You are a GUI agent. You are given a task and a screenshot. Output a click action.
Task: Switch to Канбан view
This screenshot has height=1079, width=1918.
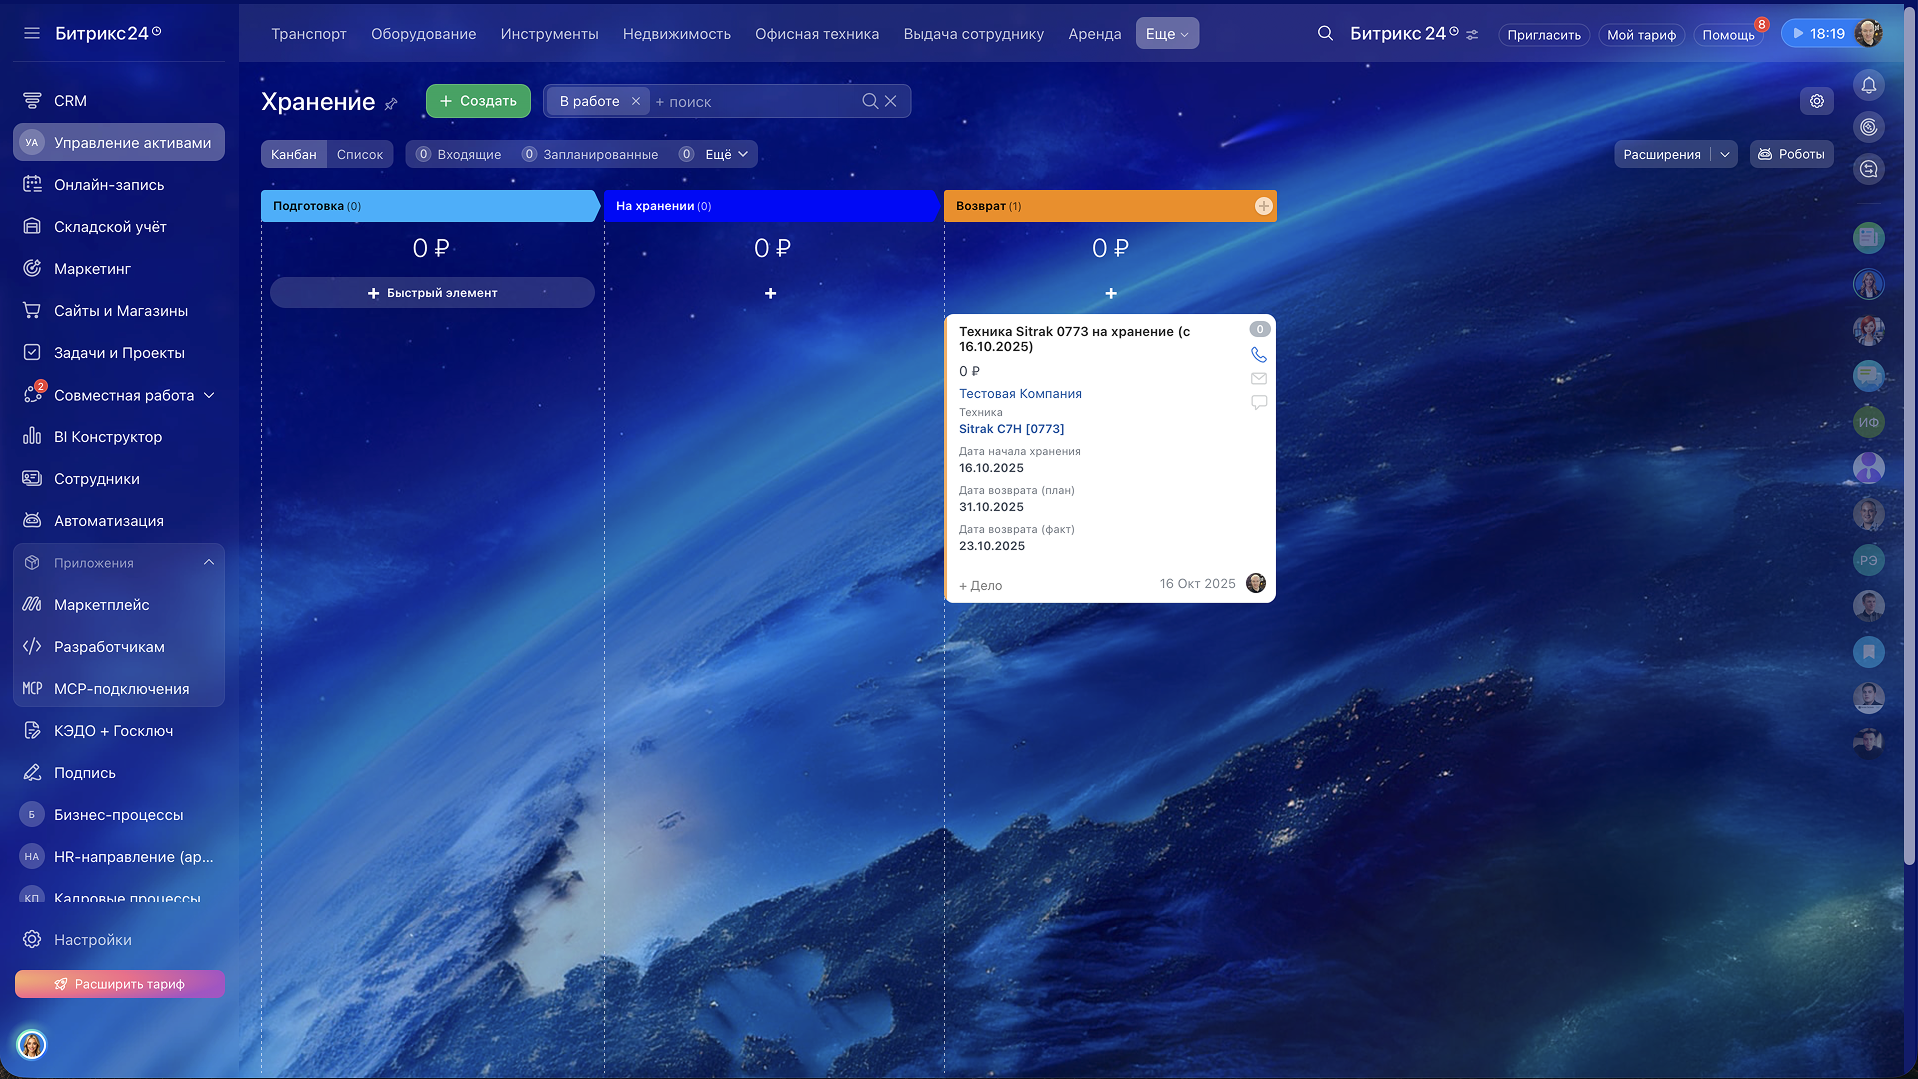[294, 154]
